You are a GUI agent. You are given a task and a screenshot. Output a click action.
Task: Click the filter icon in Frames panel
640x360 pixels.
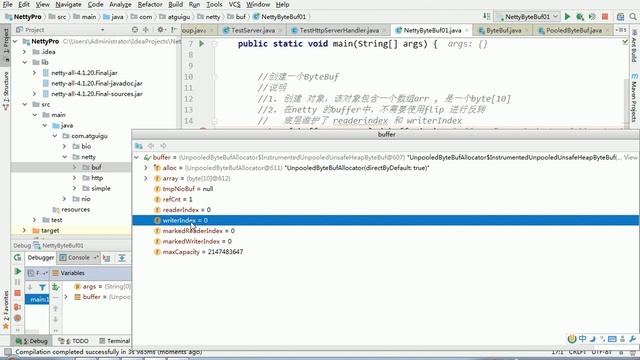coord(42,287)
